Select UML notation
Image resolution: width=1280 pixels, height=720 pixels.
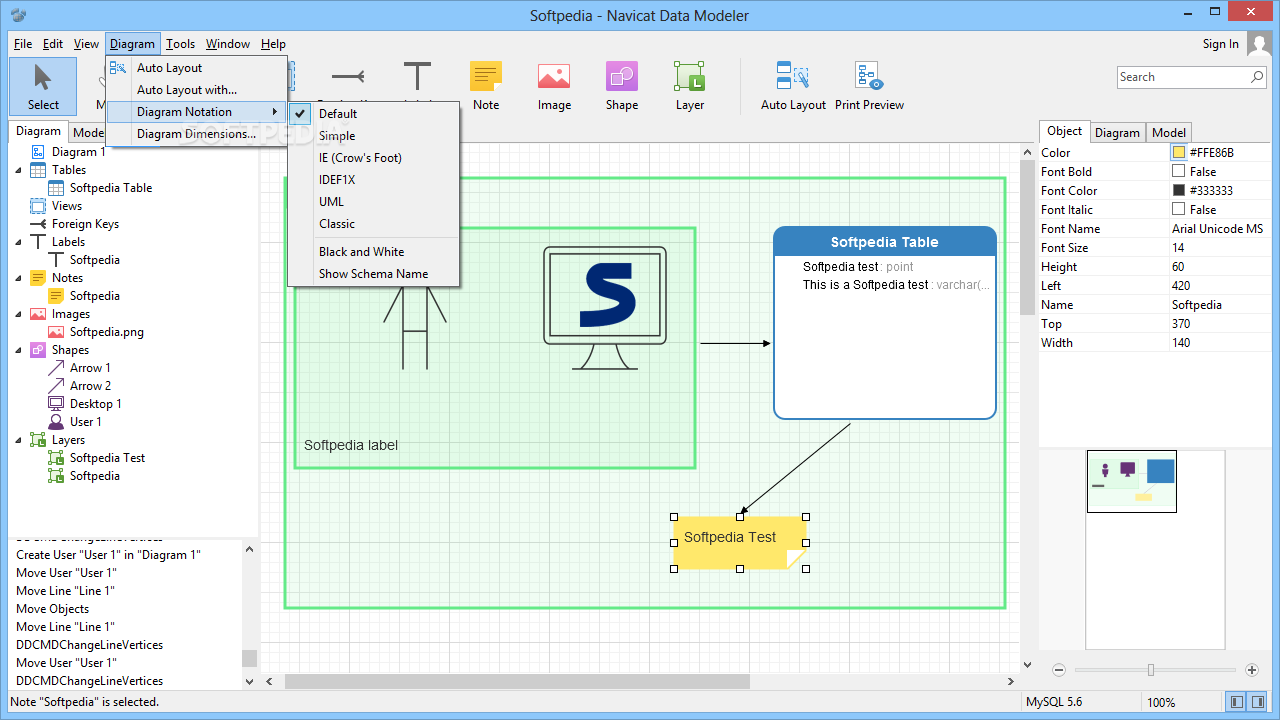(373, 202)
